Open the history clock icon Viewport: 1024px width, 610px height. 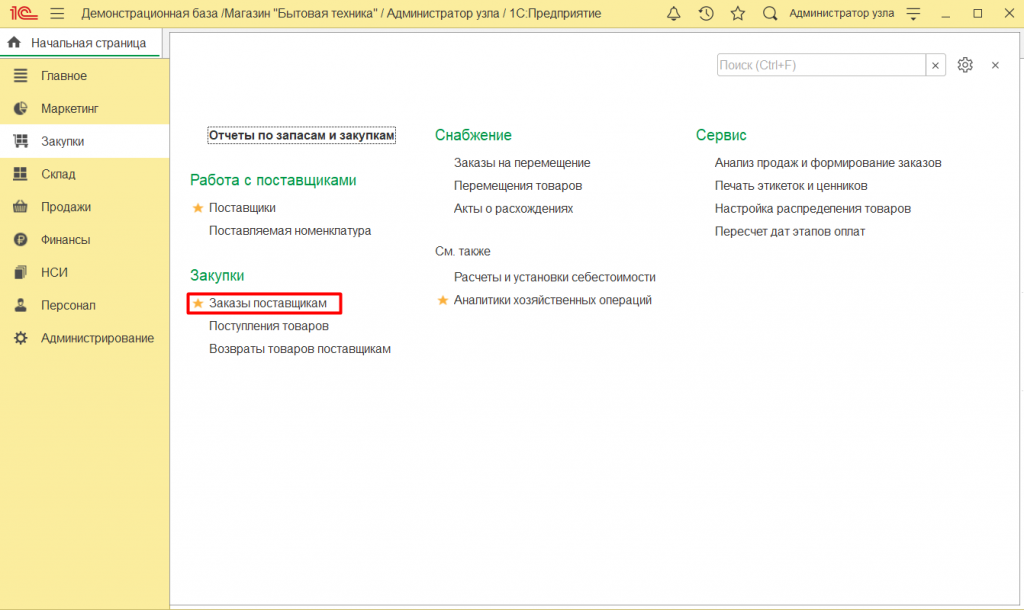706,13
